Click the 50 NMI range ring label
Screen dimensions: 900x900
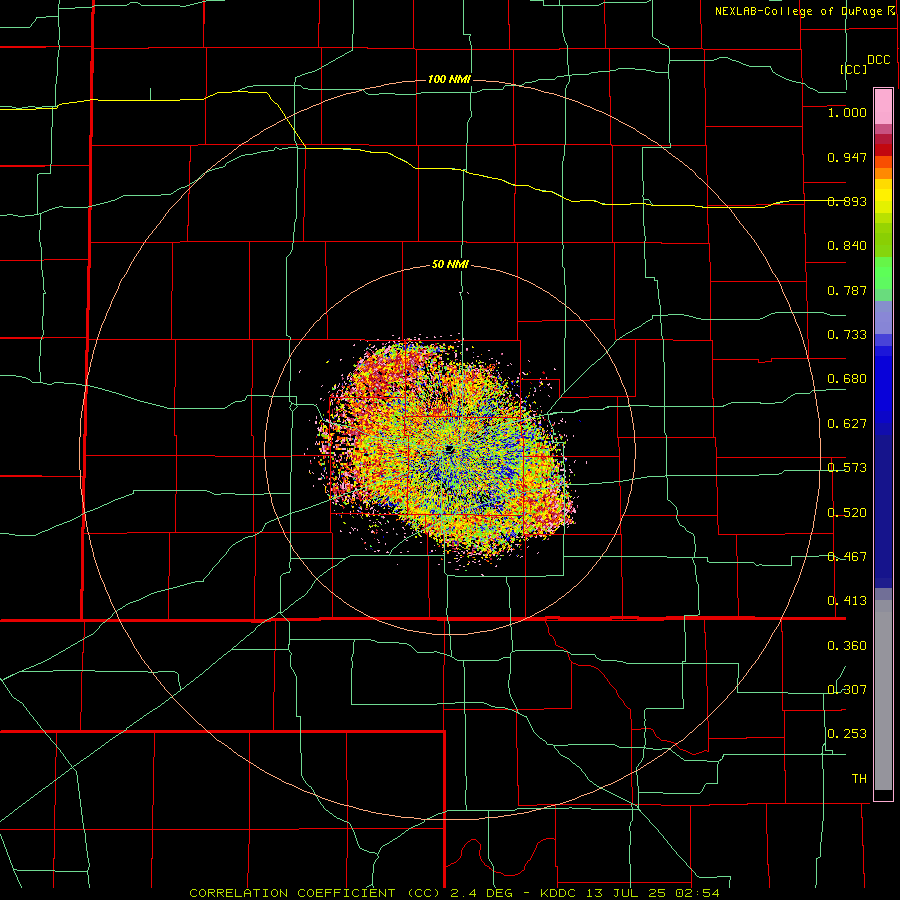pos(450,265)
